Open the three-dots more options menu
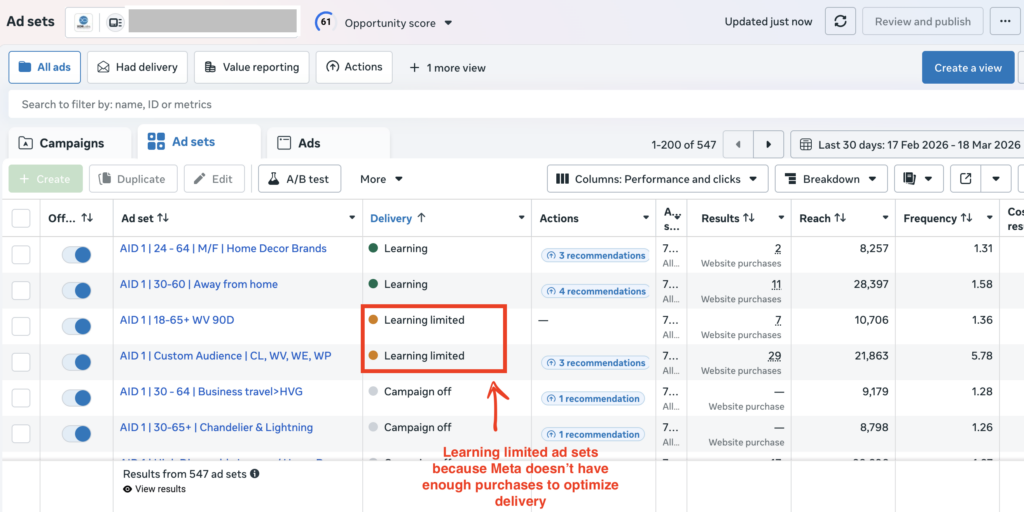1024x512 pixels. (1004, 22)
